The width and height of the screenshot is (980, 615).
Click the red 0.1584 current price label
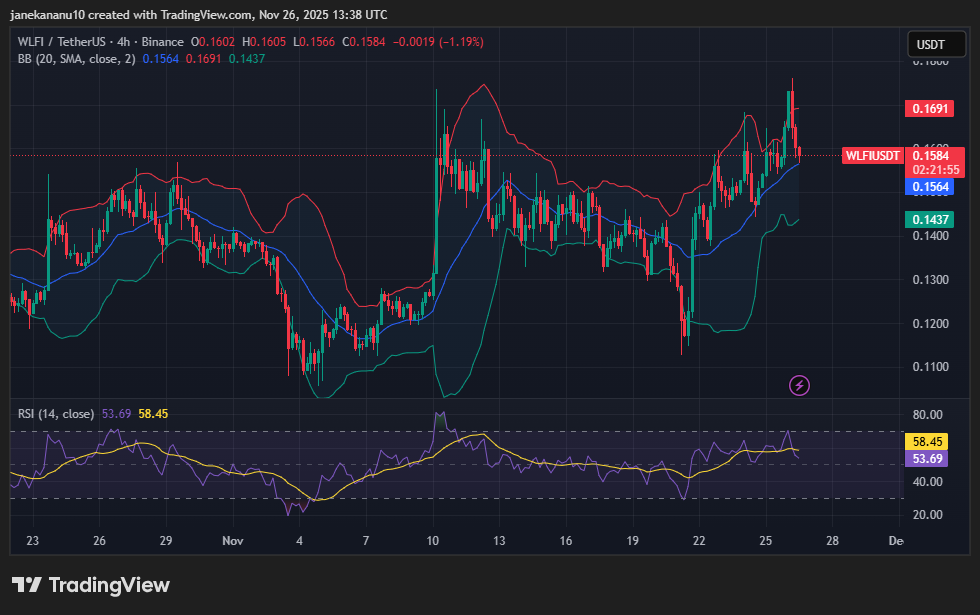(929, 155)
